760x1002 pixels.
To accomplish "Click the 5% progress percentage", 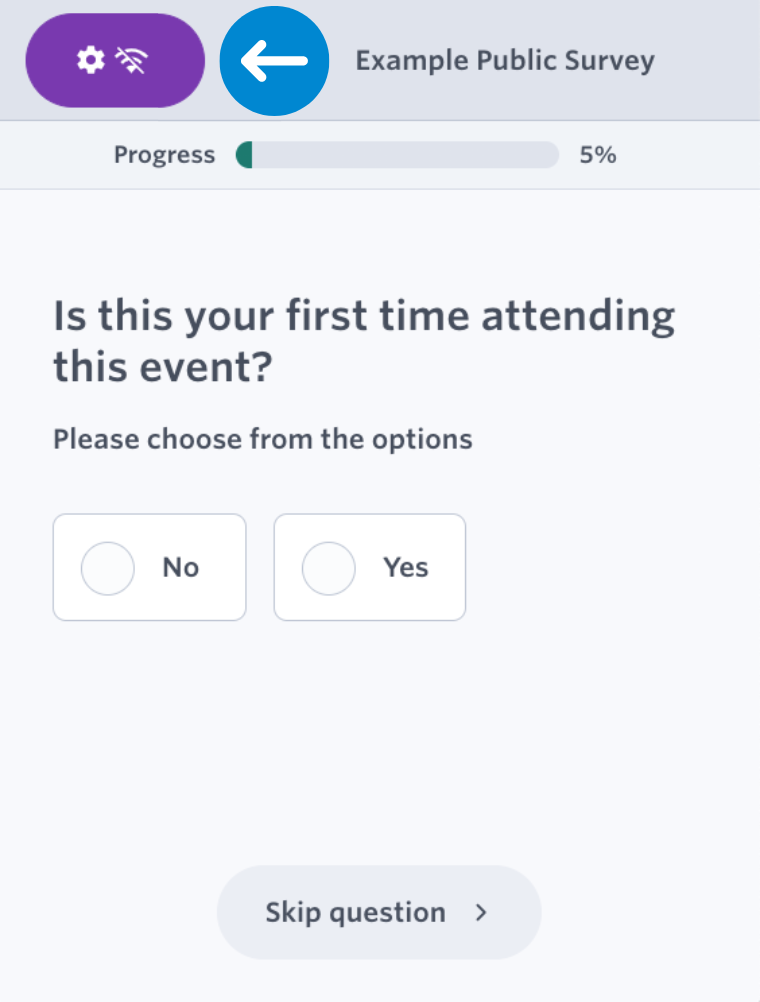I will pos(598,155).
